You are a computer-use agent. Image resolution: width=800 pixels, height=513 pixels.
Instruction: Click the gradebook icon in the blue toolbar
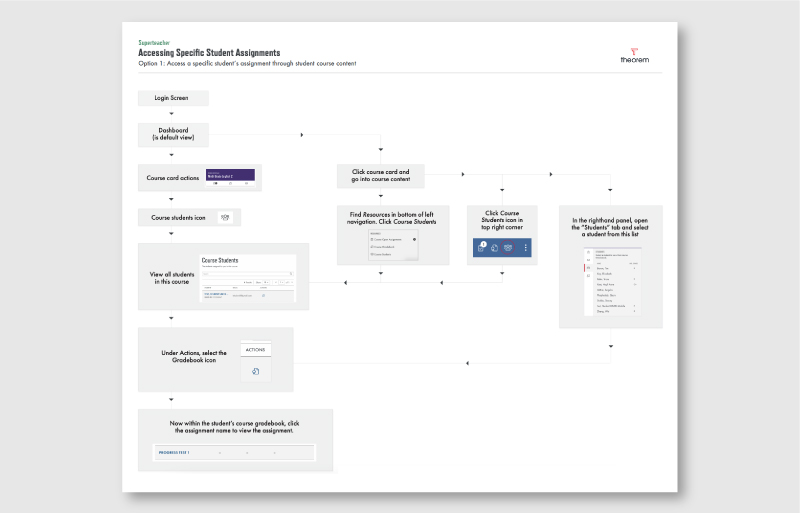coord(494,248)
